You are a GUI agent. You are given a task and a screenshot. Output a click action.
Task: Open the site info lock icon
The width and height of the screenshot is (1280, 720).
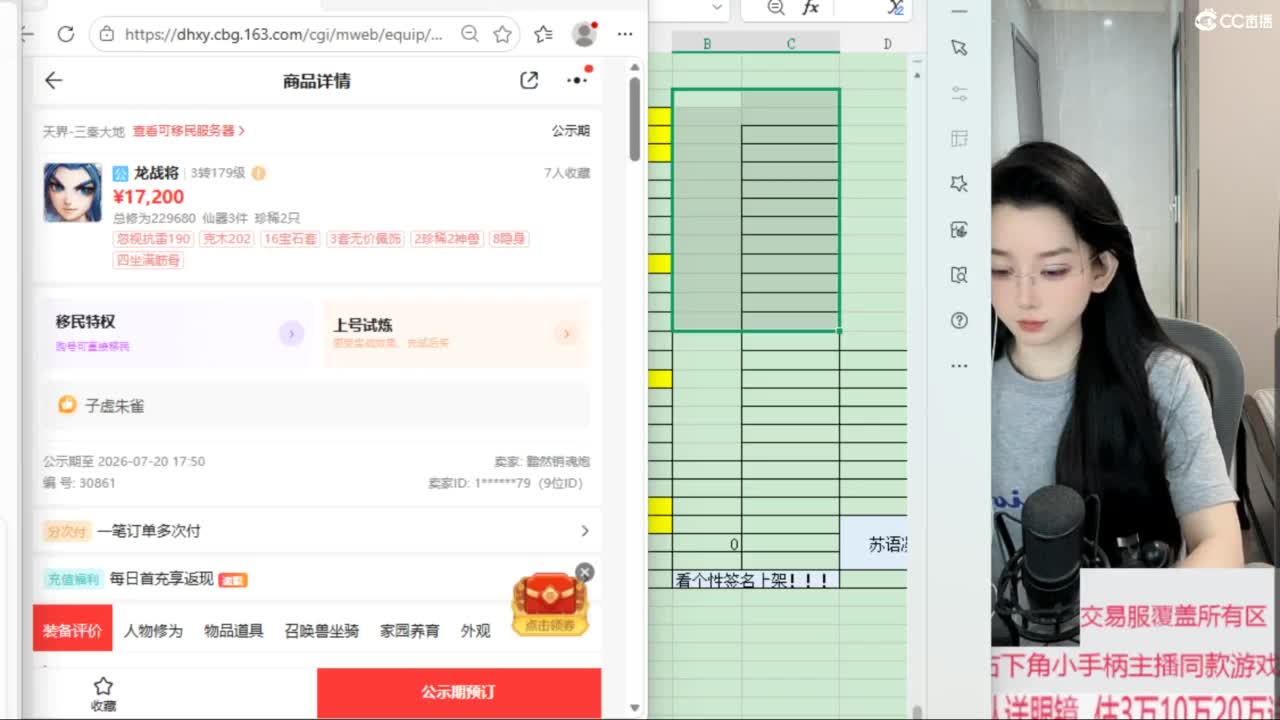pyautogui.click(x=107, y=34)
